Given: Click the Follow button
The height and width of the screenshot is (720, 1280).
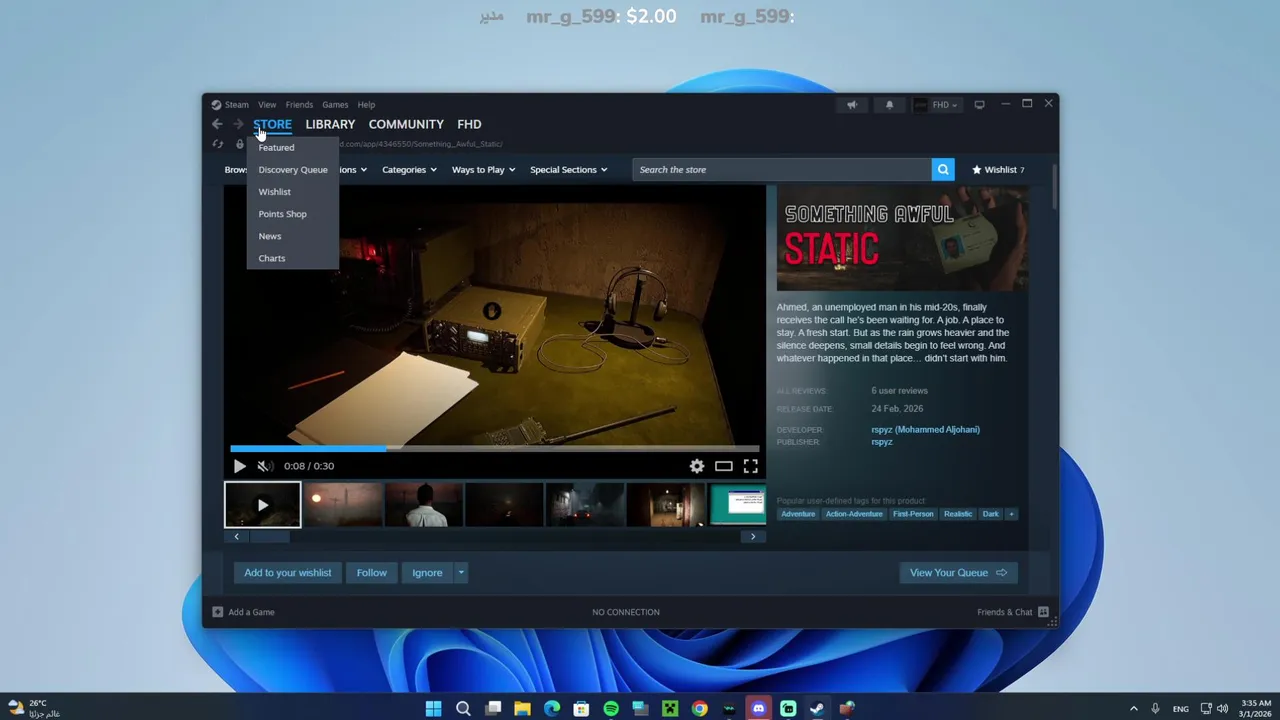Looking at the screenshot, I should pyautogui.click(x=371, y=573).
